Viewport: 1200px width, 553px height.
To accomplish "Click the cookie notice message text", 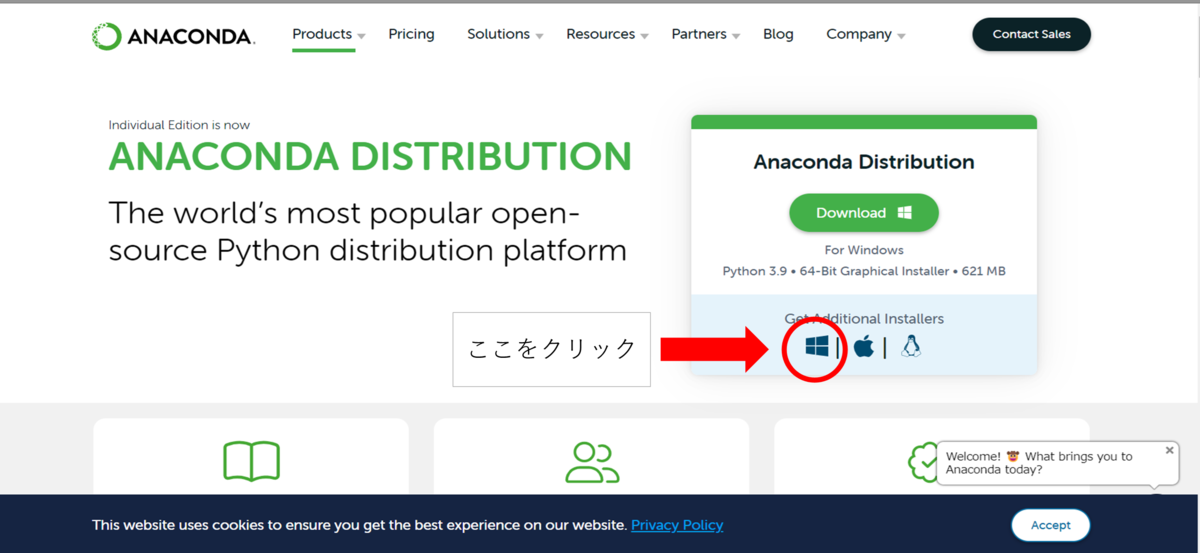I will (360, 525).
